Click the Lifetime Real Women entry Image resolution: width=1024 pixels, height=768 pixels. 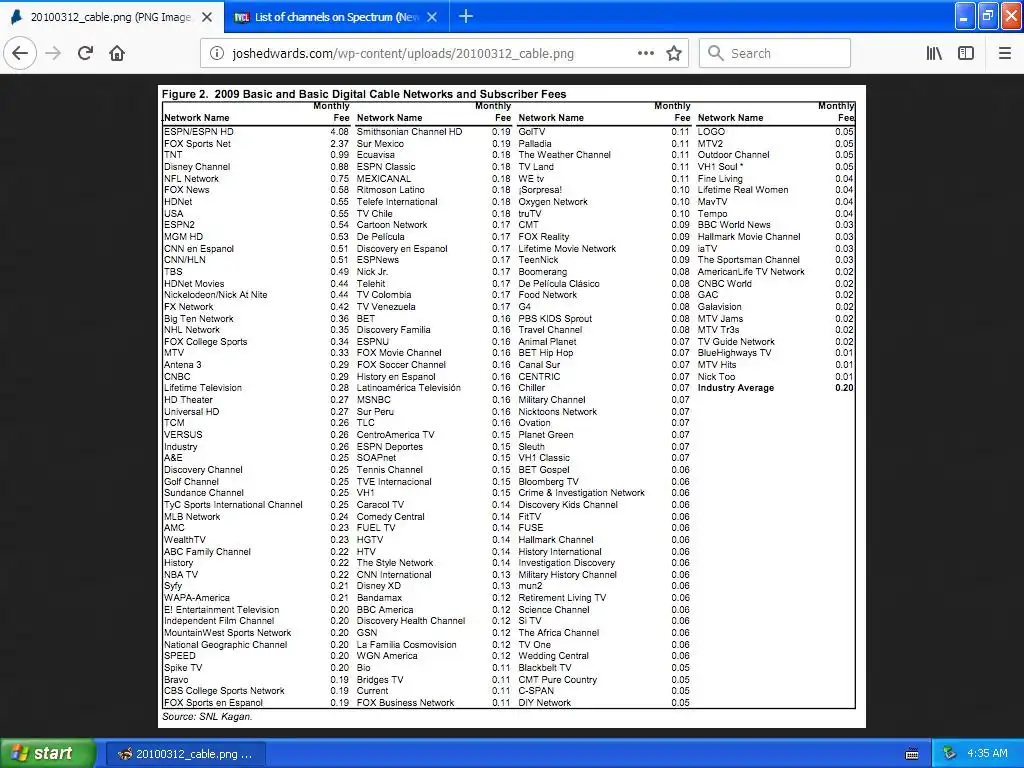pos(743,190)
